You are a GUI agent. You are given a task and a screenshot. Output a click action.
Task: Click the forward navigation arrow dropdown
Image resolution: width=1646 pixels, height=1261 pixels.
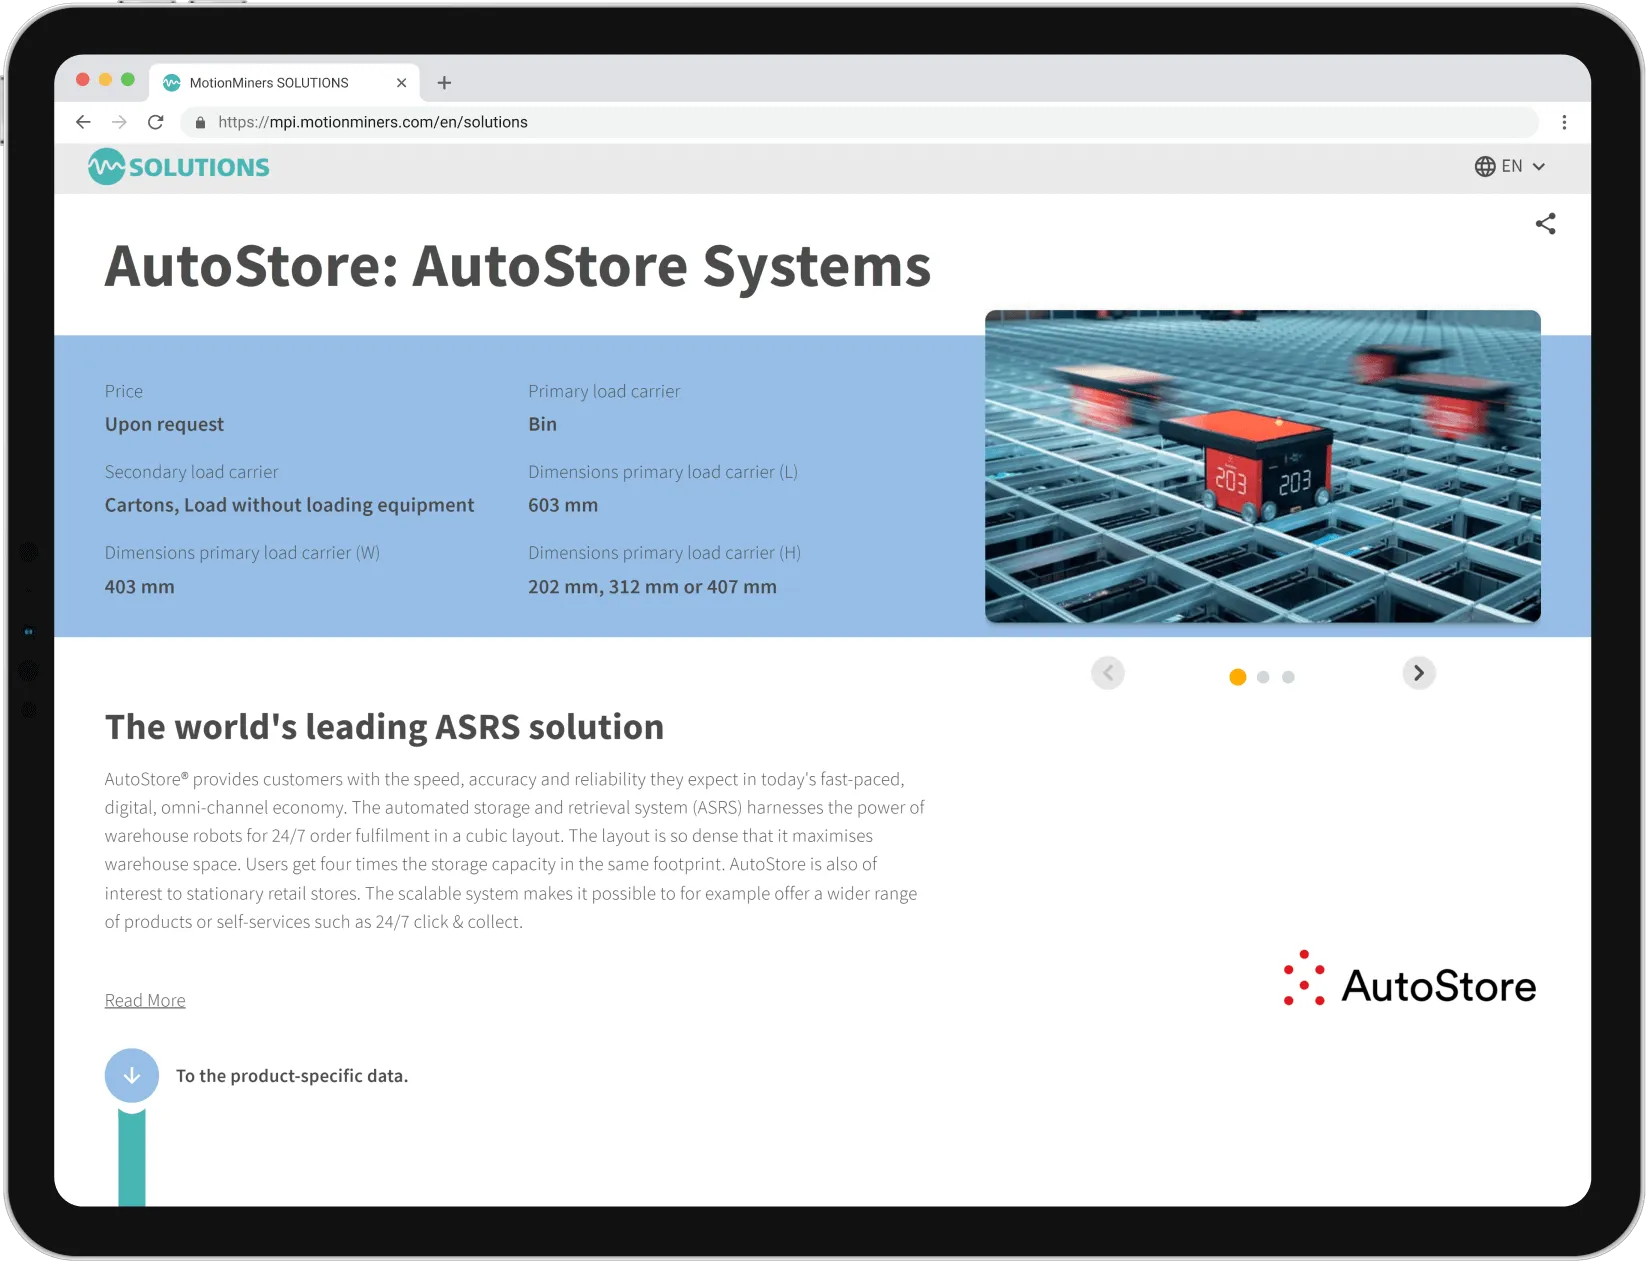point(120,122)
